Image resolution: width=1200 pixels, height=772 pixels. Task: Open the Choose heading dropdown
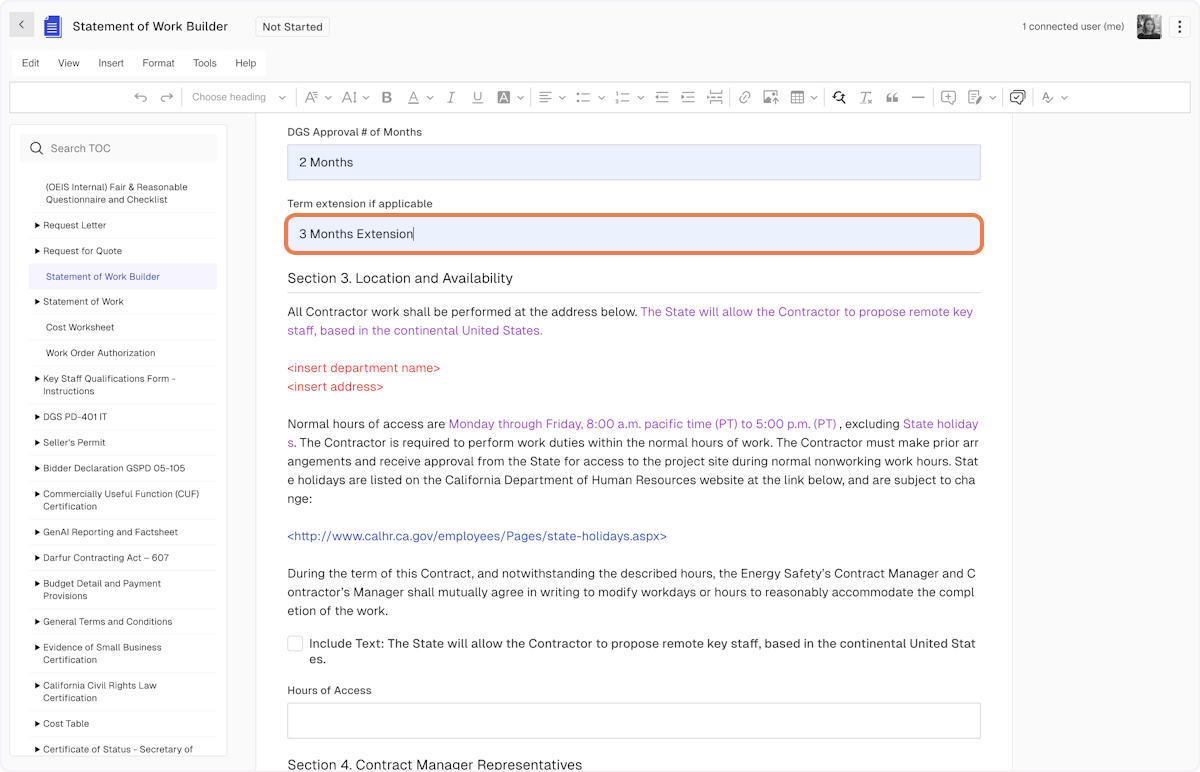pos(238,97)
